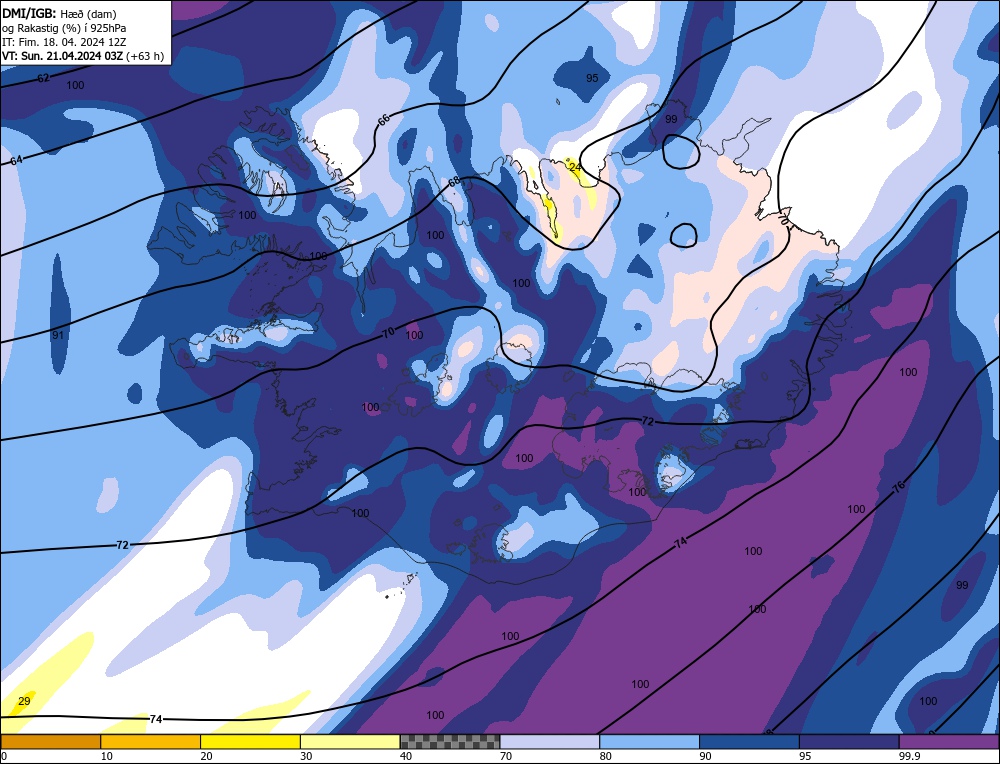Click the navy 95–99.9 legend swatch
The height and width of the screenshot is (764, 1000).
pyautogui.click(x=849, y=741)
